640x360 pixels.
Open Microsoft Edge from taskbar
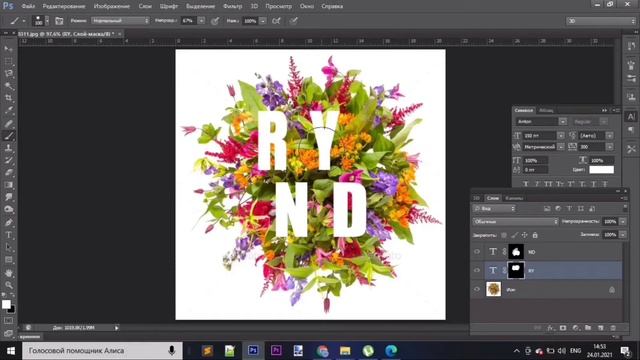coord(391,351)
